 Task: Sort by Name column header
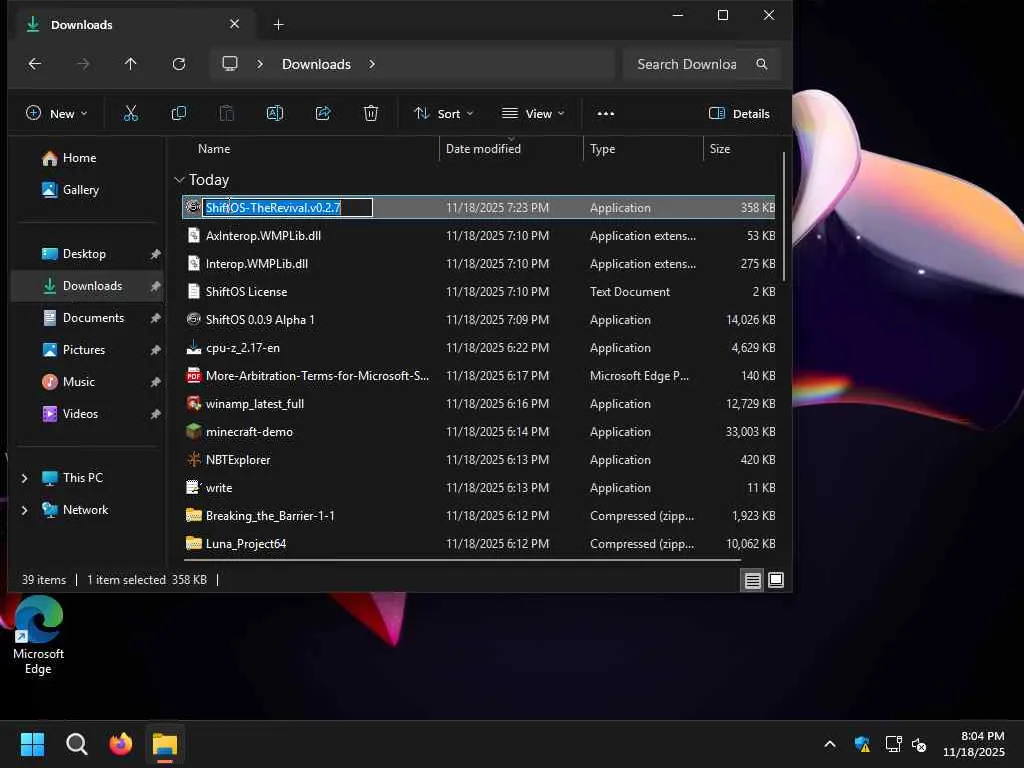[214, 149]
